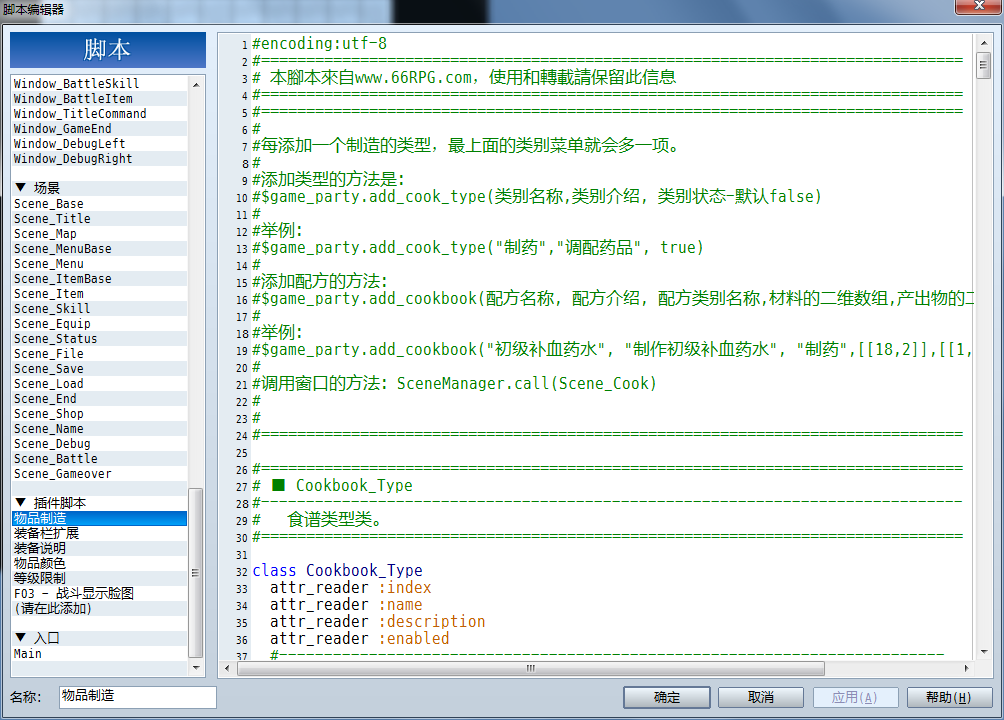Screen dimensions: 1004x720
Task: Open the Scene_Shop script
Action: click(x=99, y=414)
